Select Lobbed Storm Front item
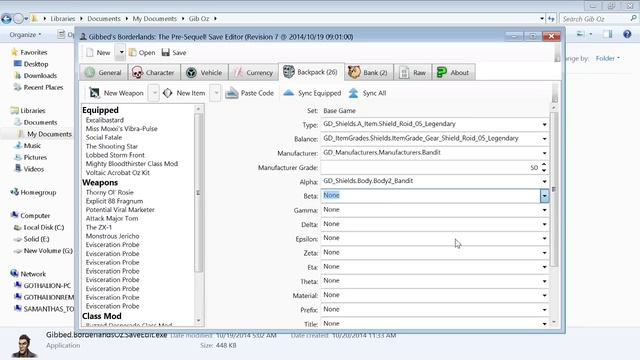This screenshot has width=640, height=360. [115, 155]
